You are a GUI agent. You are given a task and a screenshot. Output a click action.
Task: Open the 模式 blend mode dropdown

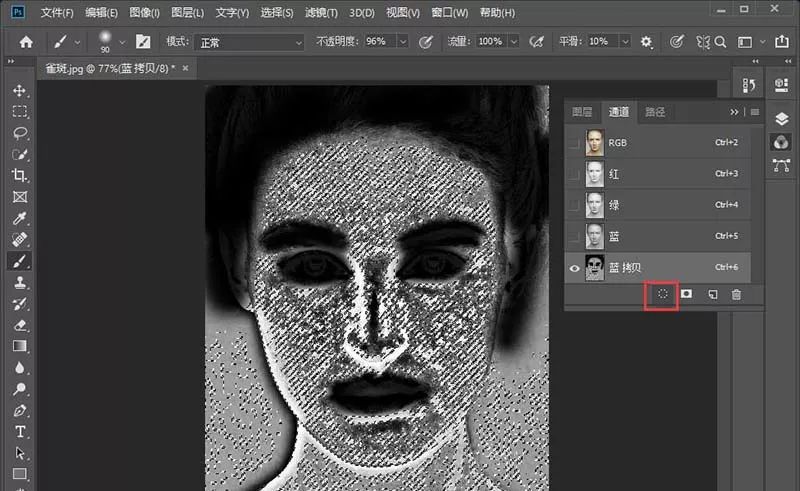248,42
